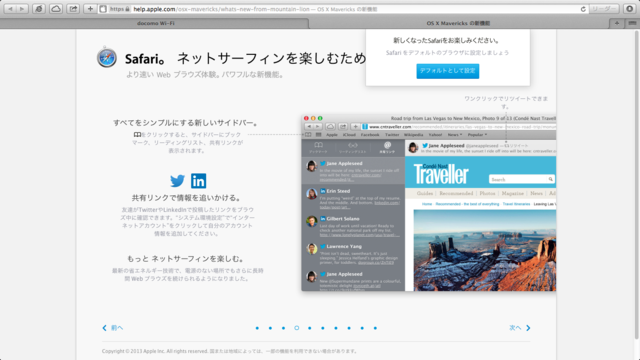Click Erin Steed's shared link row

pyautogui.click(x=353, y=198)
